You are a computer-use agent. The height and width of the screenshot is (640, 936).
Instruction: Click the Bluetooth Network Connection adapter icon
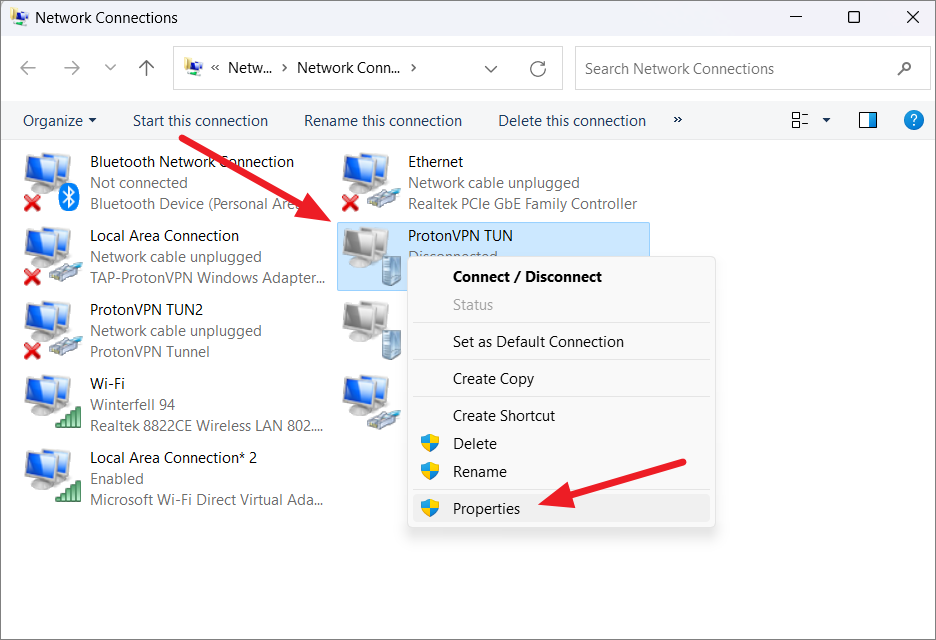click(52, 182)
